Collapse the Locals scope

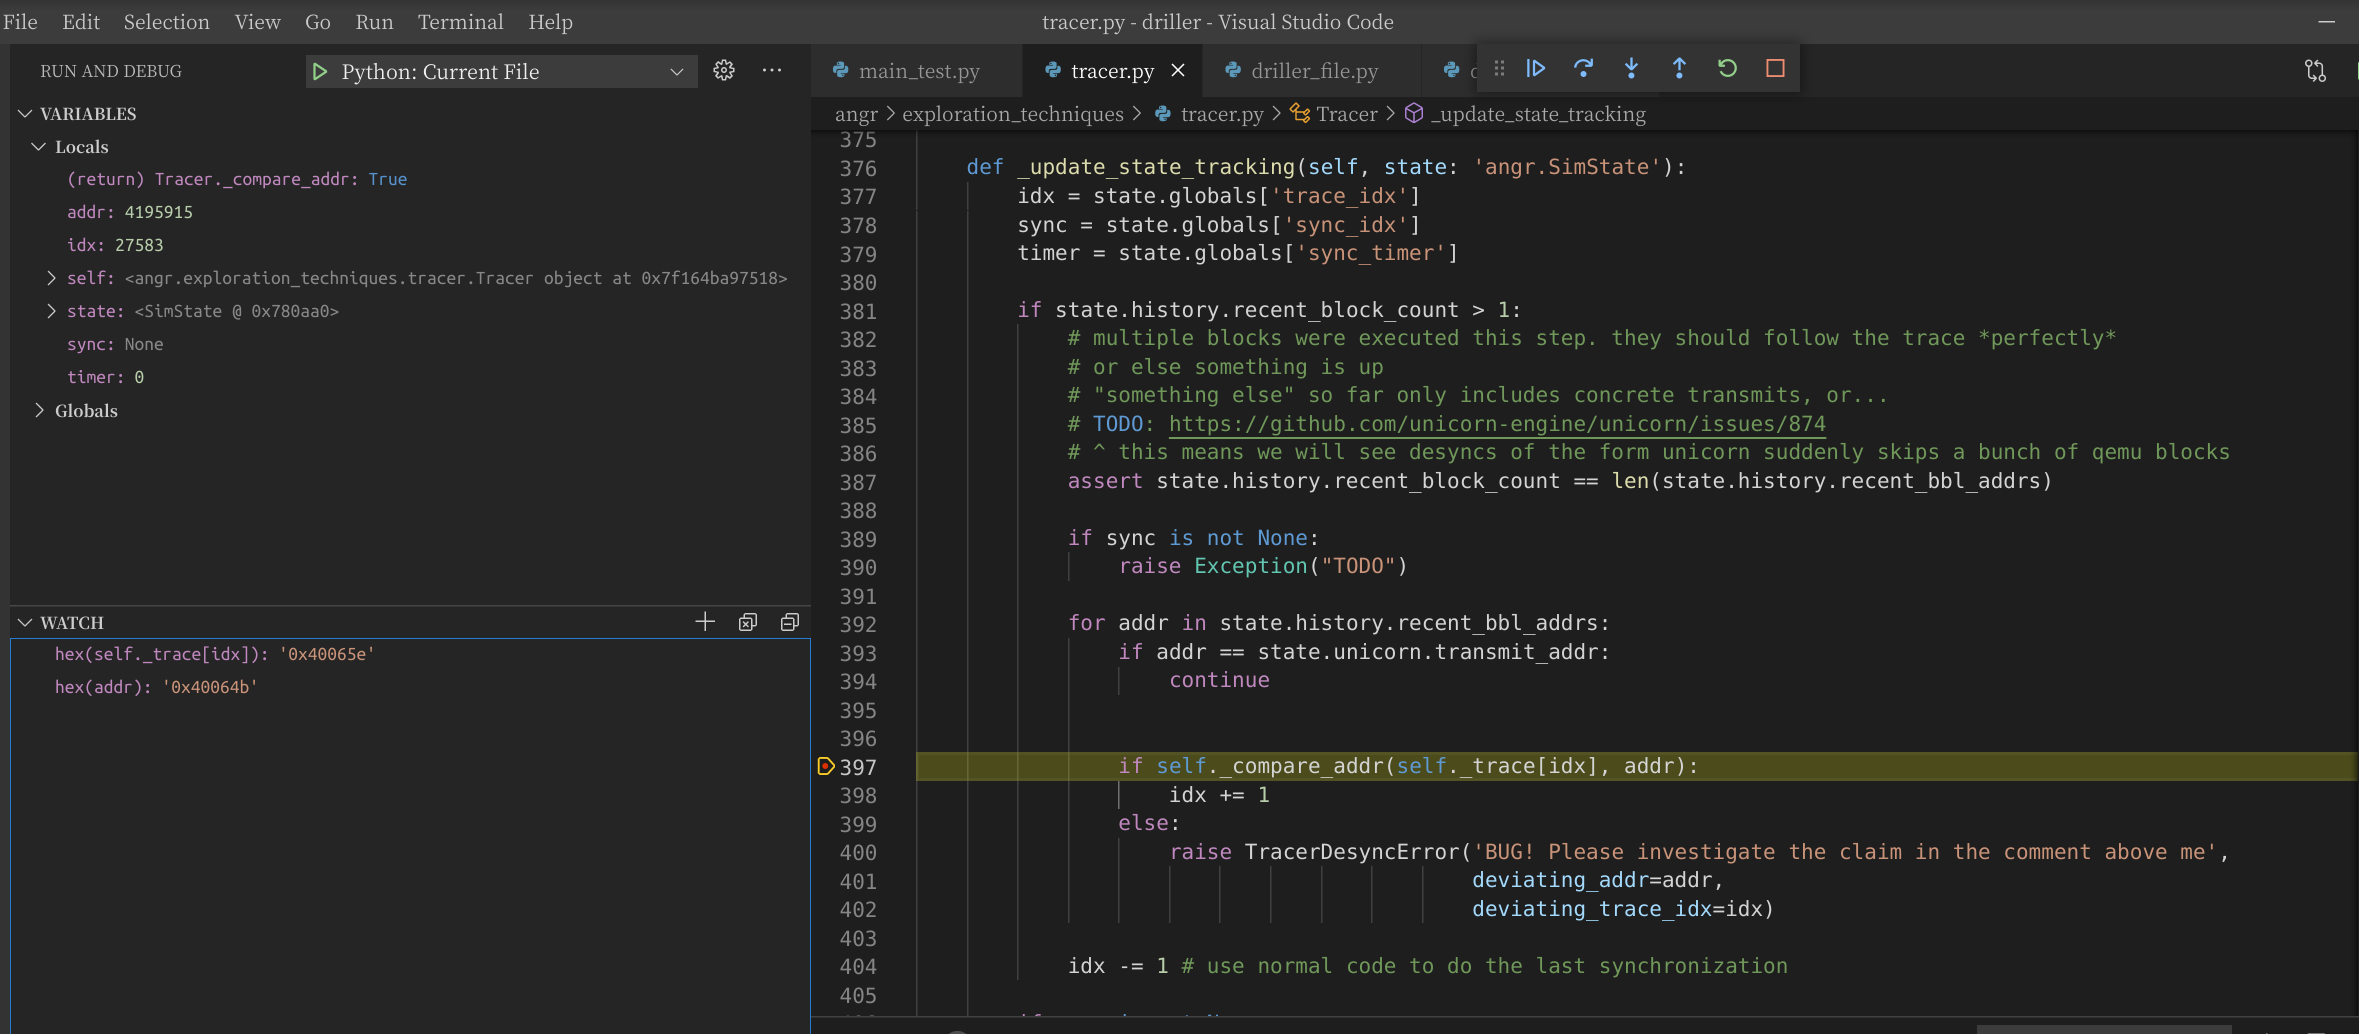[39, 147]
